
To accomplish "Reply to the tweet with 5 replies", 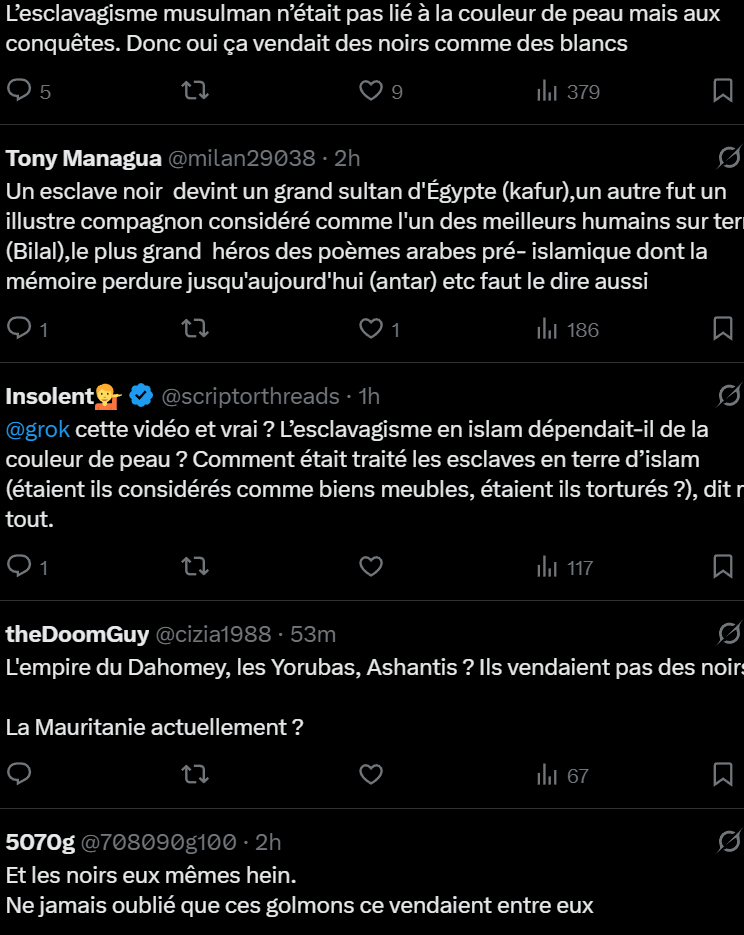I will click(20, 91).
